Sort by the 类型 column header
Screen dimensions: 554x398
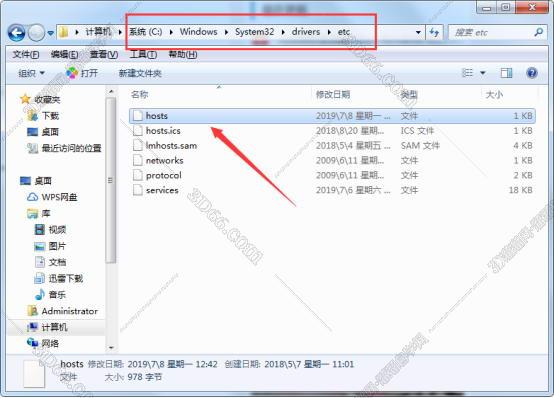[x=409, y=94]
